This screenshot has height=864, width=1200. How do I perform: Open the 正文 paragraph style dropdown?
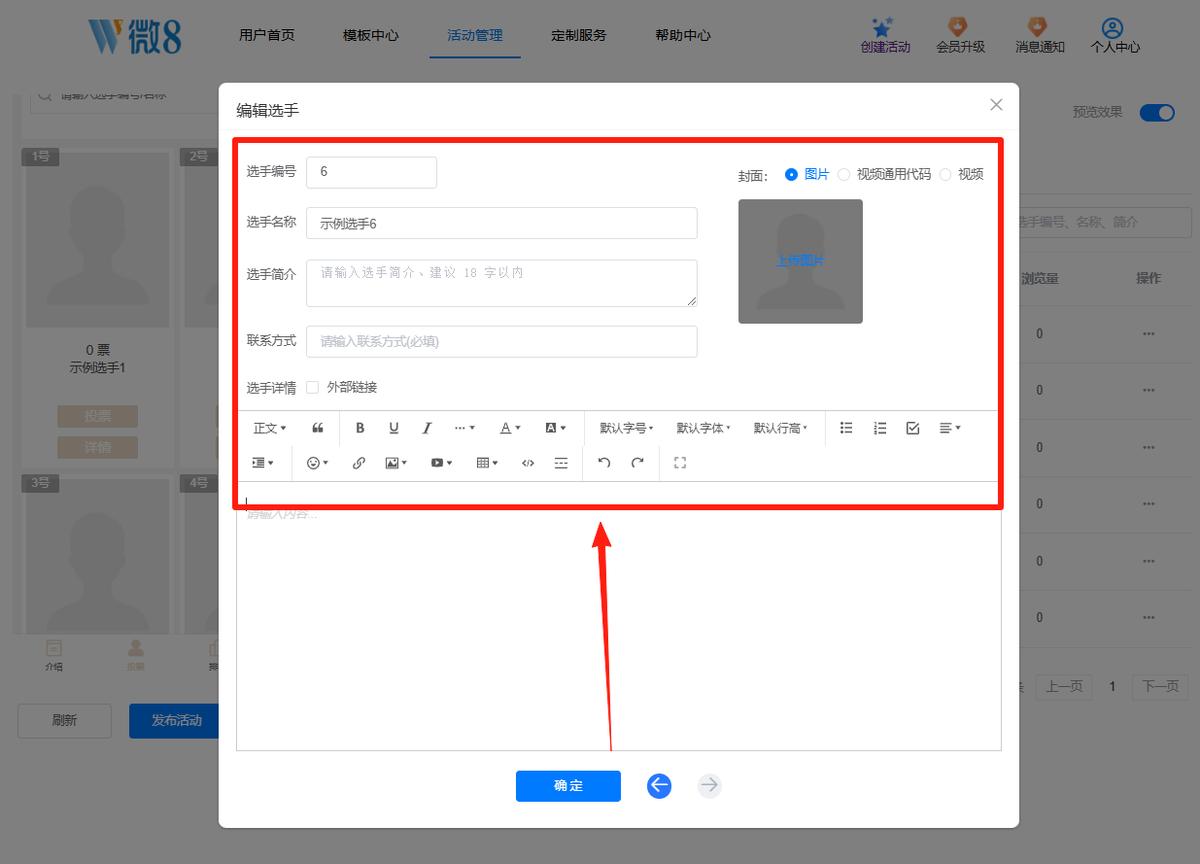(x=269, y=428)
